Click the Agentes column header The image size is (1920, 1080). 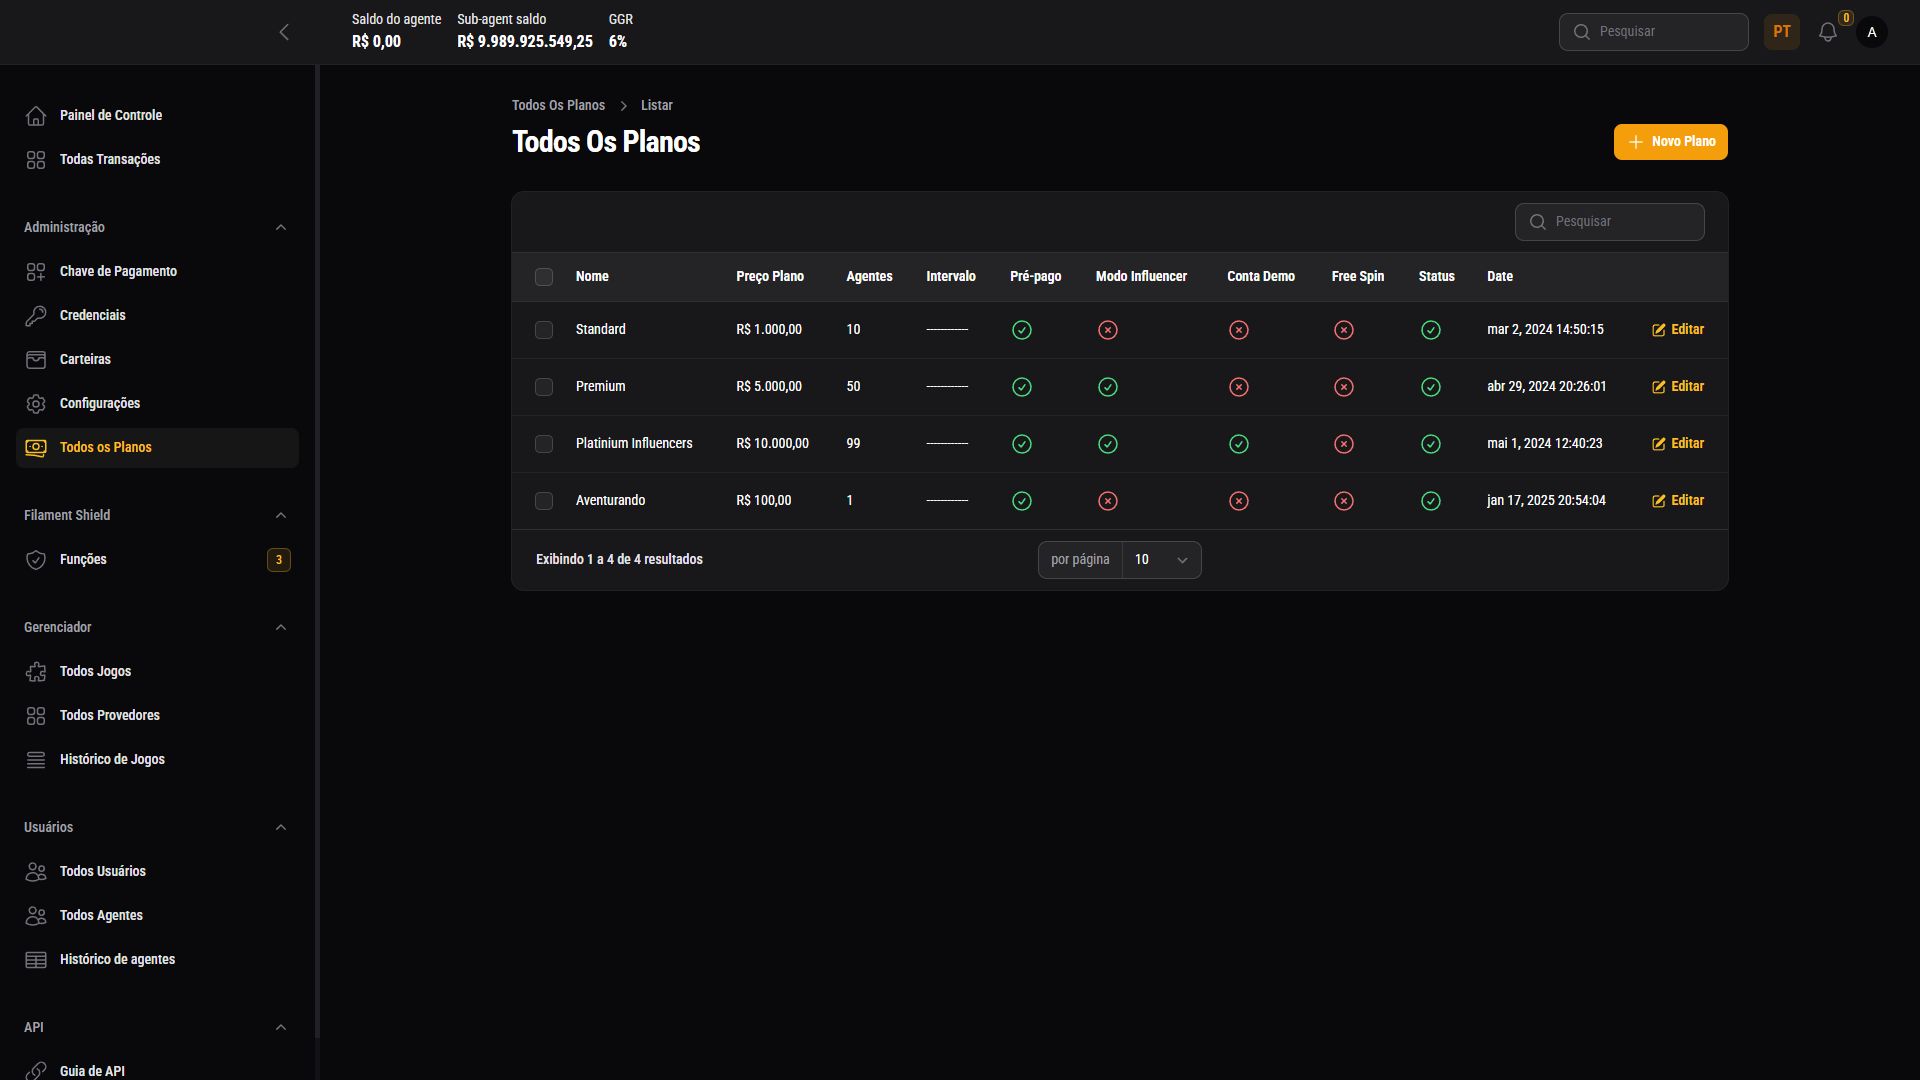point(869,277)
